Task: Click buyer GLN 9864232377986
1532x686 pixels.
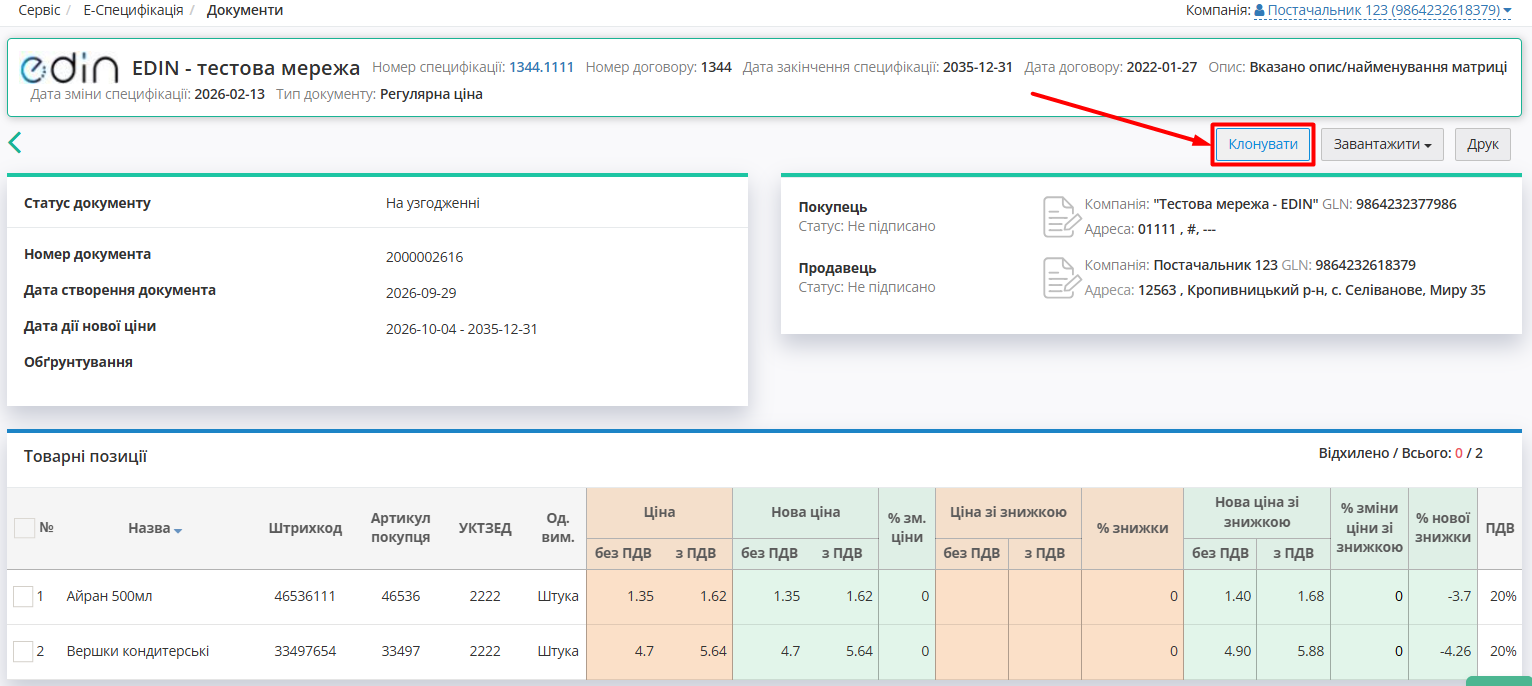Action: click(x=1406, y=204)
